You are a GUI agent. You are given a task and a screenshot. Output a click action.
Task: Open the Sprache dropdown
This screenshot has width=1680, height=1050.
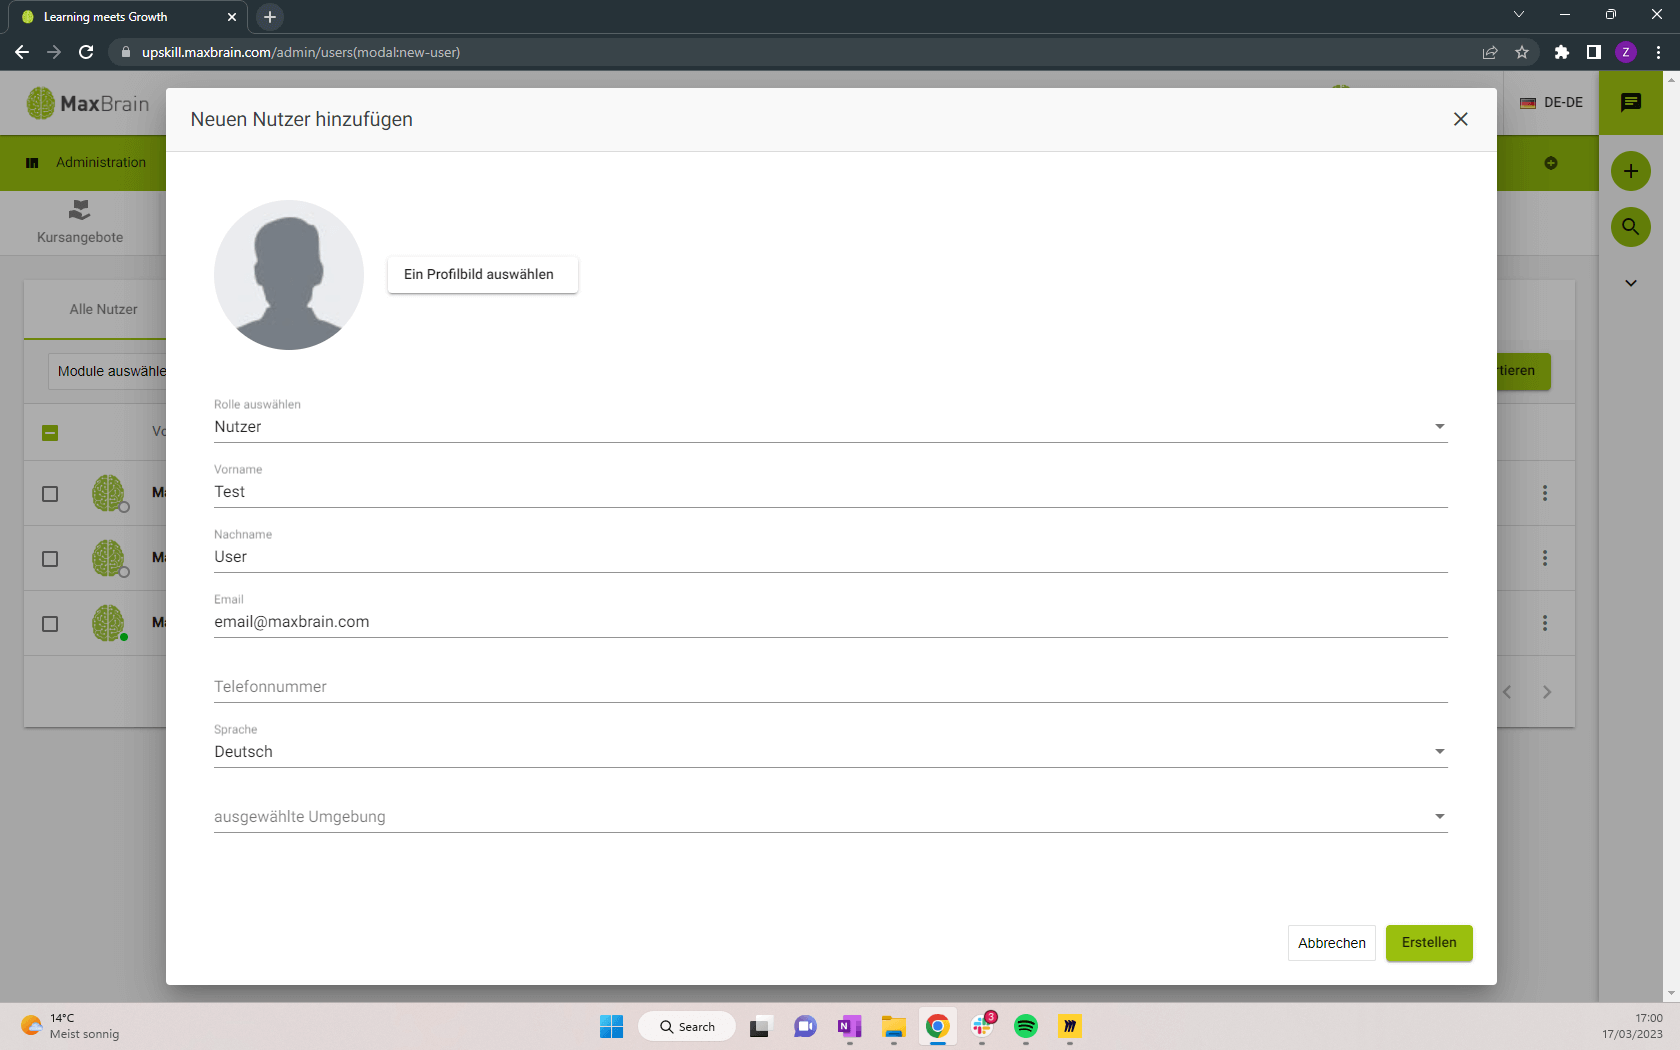[830, 752]
